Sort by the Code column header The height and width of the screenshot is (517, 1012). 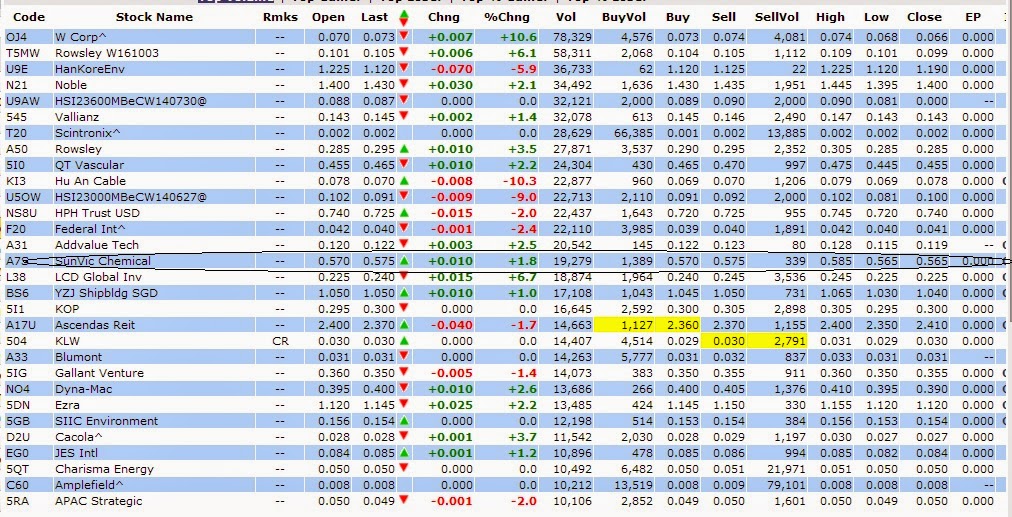29,17
